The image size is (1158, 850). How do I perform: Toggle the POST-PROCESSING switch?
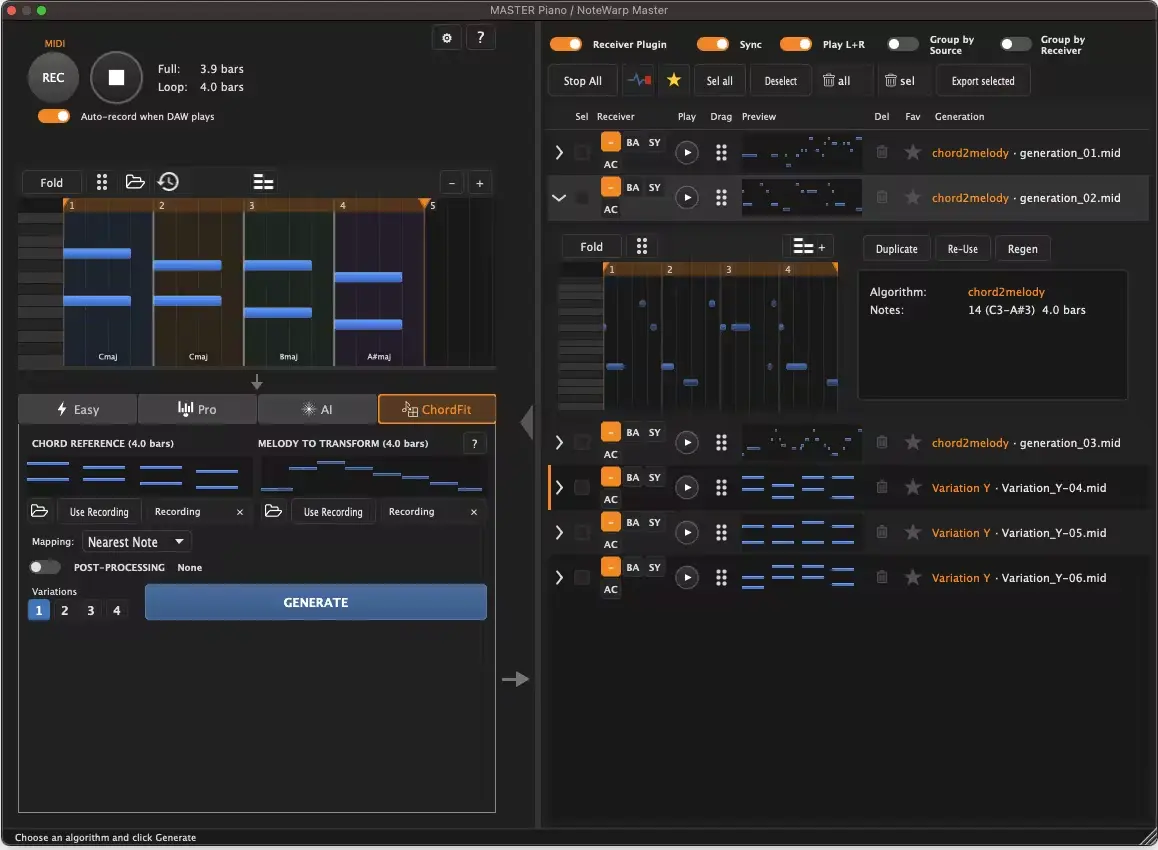[44, 567]
